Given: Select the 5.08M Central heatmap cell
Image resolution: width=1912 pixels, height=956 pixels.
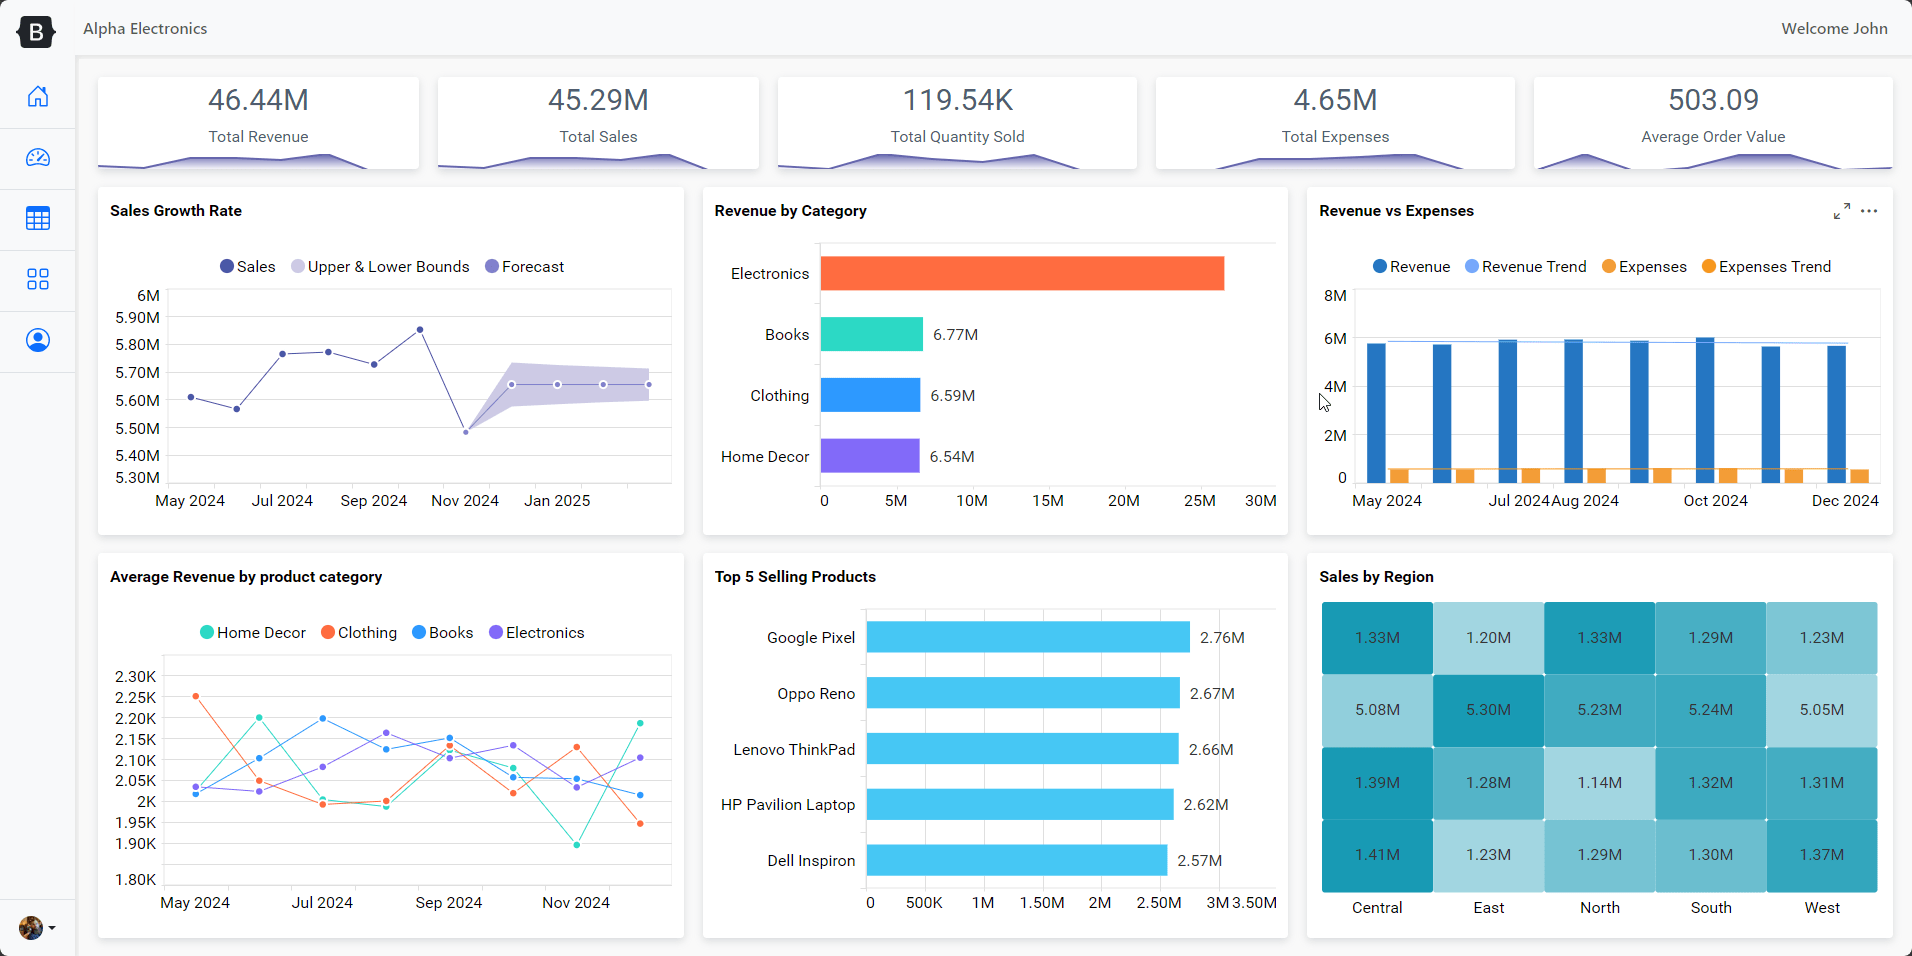Looking at the screenshot, I should tap(1377, 710).
